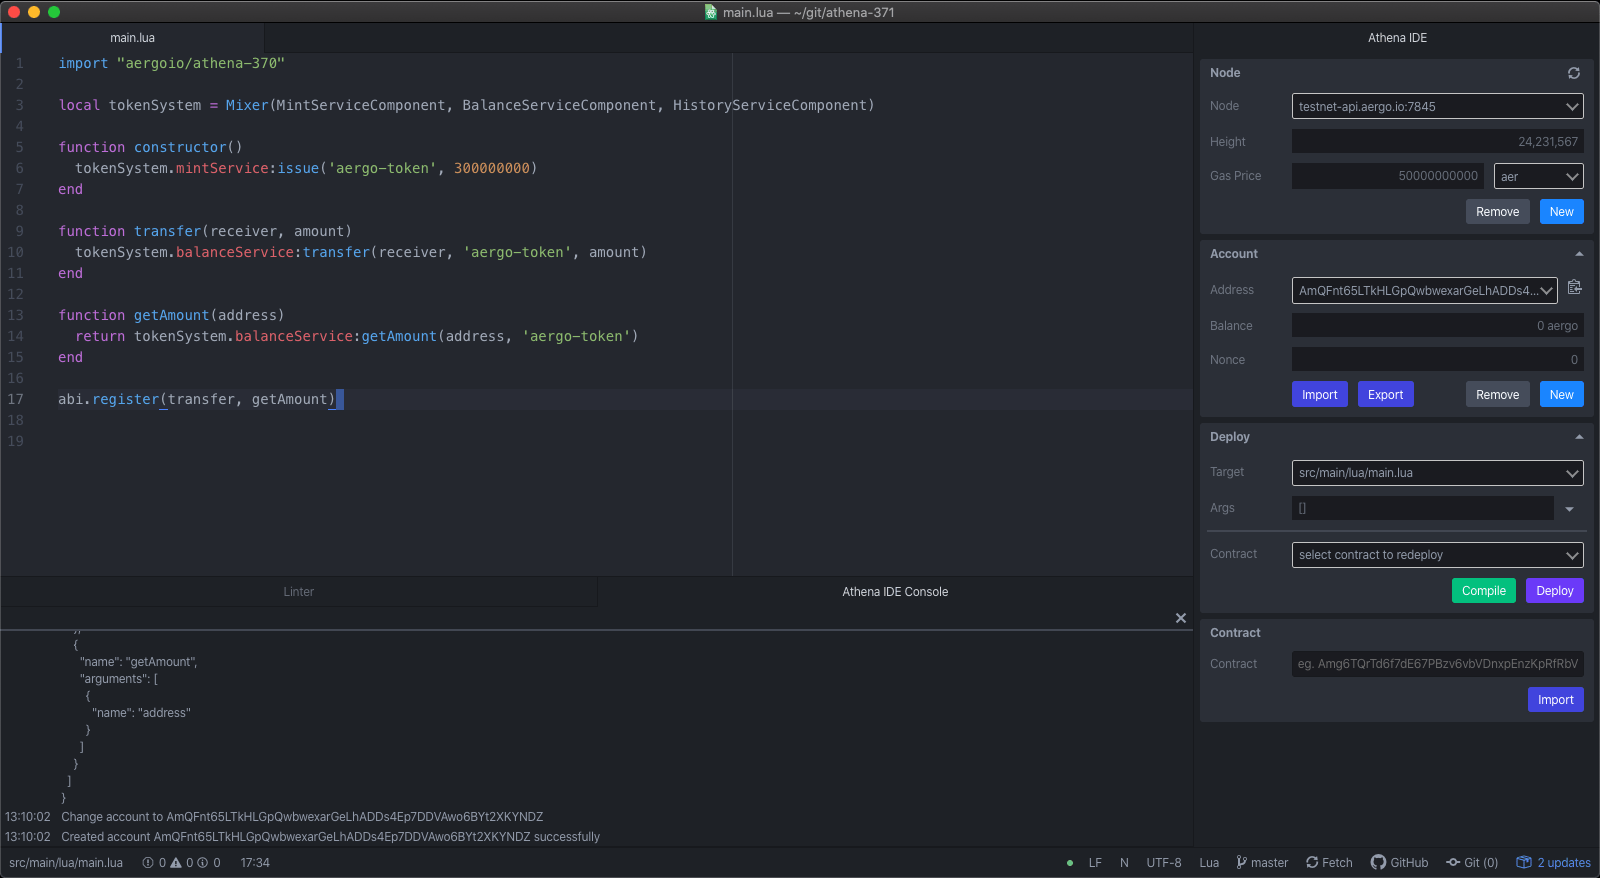Focus the Contract address input field
The height and width of the screenshot is (878, 1600).
coord(1437,664)
